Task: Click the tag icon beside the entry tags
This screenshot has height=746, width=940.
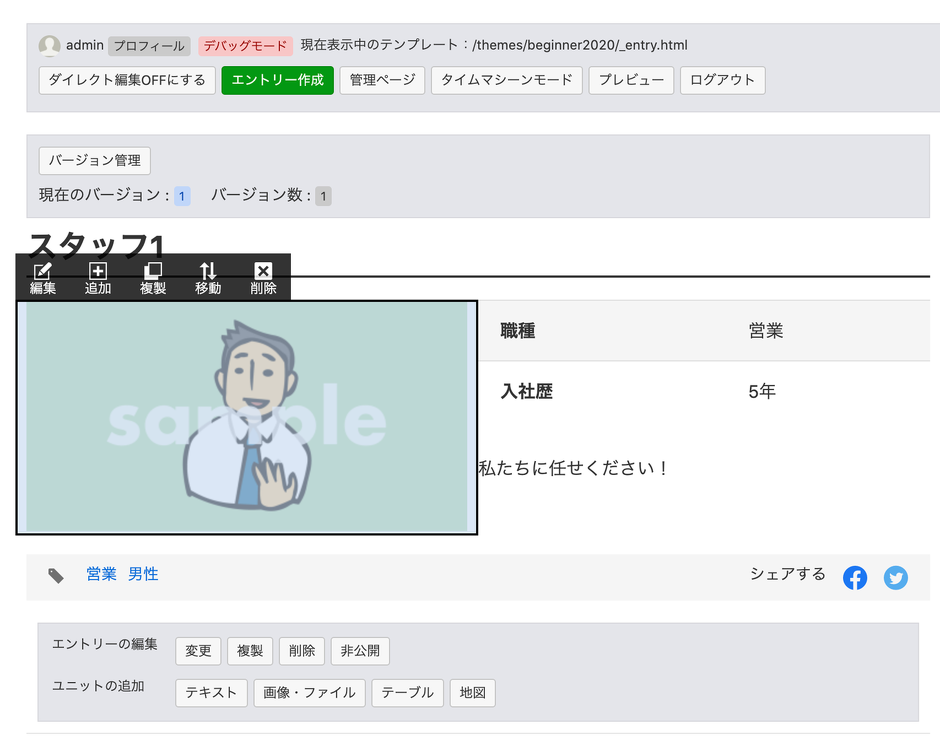Action: (x=56, y=574)
